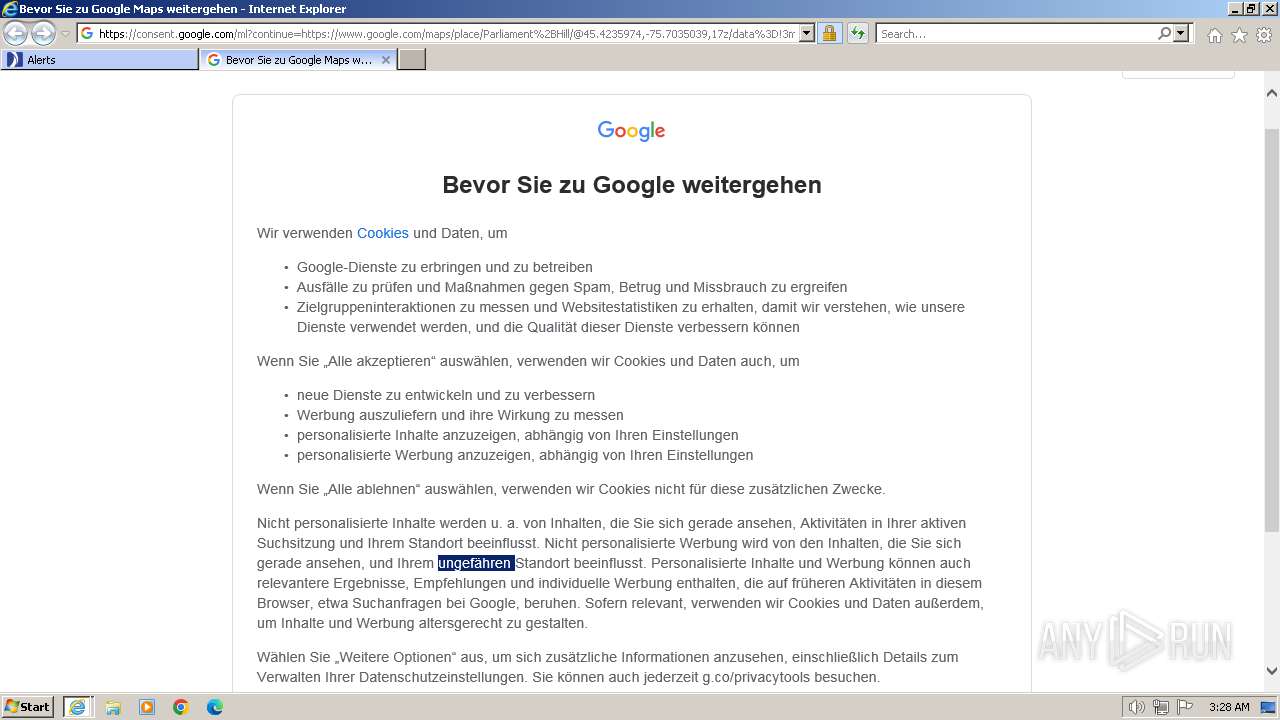
Task: Click the Google logo on the page
Action: 631,131
